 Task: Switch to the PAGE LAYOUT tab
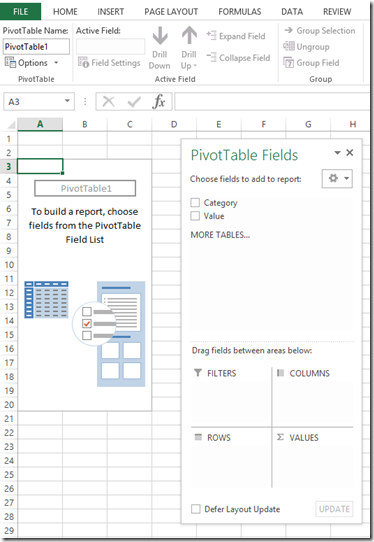171,12
